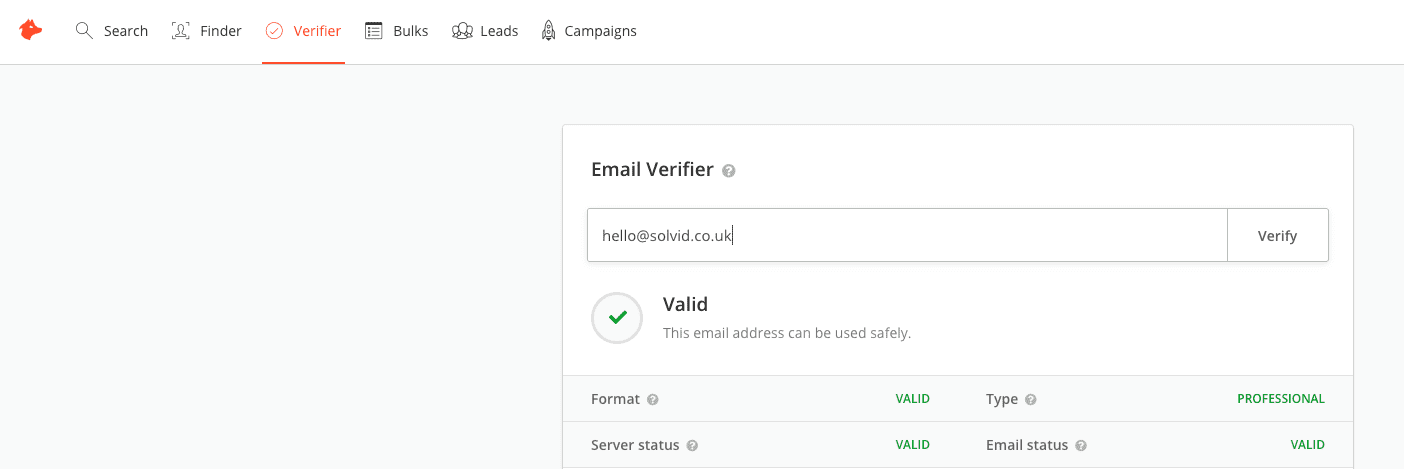Click help icon beside Email status
The image size is (1404, 469).
[1081, 446]
